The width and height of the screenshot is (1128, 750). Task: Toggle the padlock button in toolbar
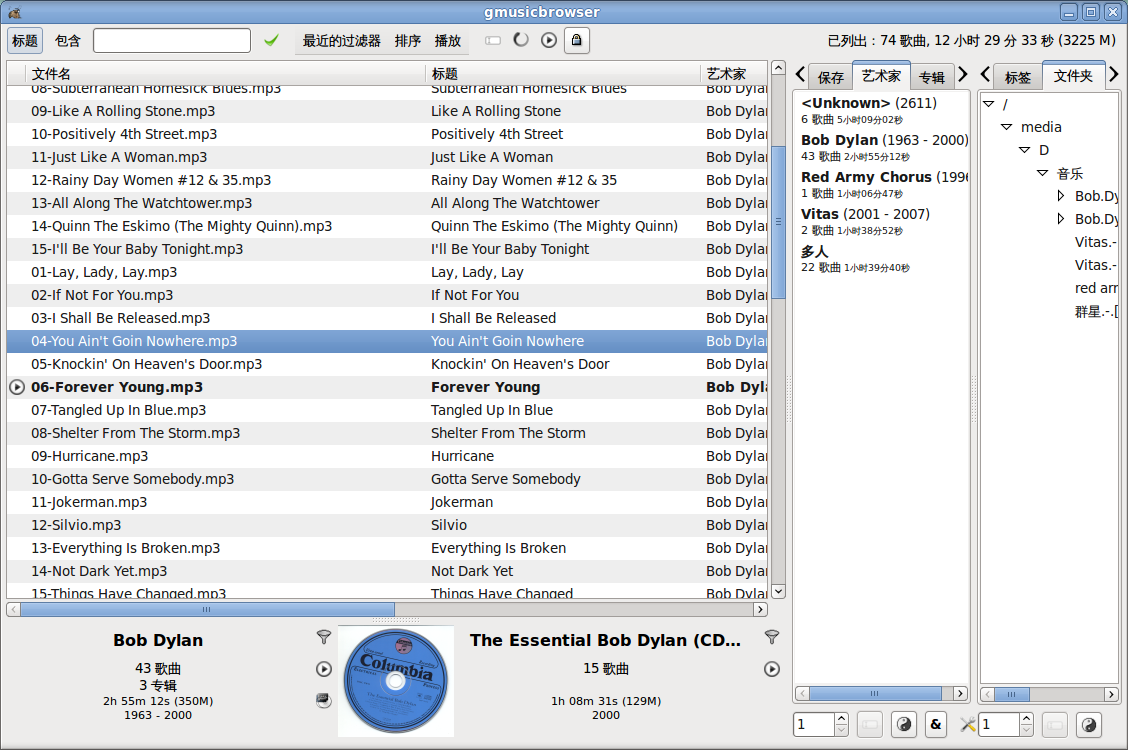point(576,40)
